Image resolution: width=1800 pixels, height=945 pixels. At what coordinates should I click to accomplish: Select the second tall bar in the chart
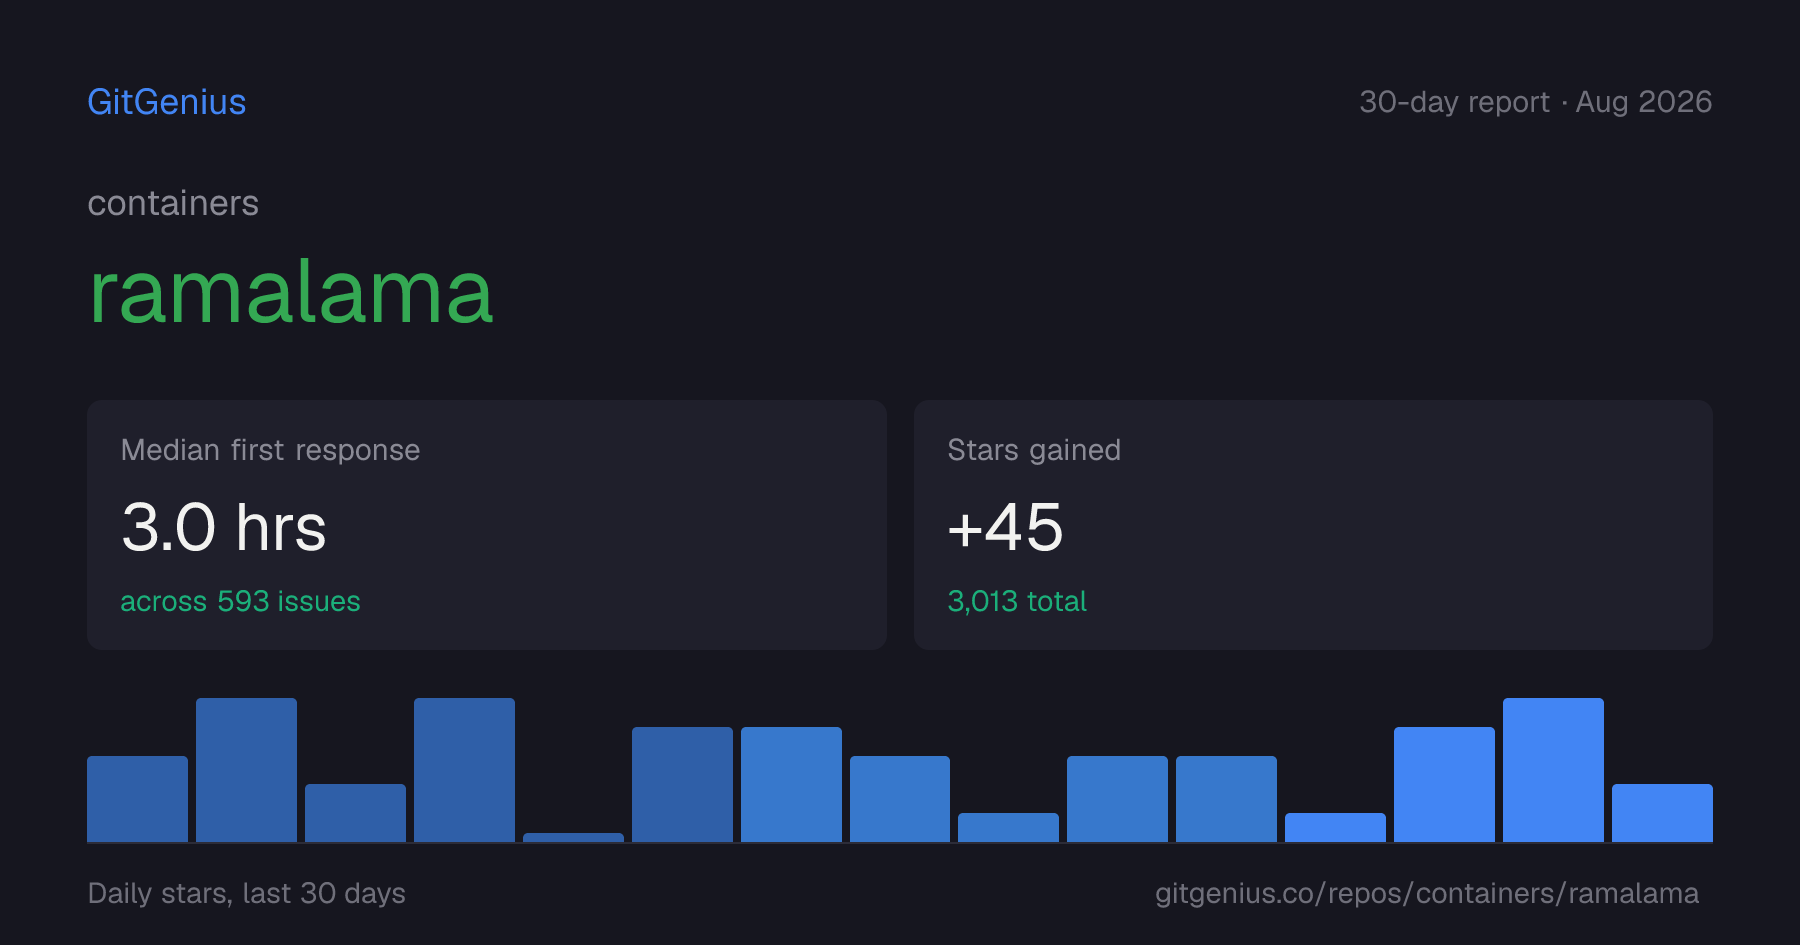(246, 770)
